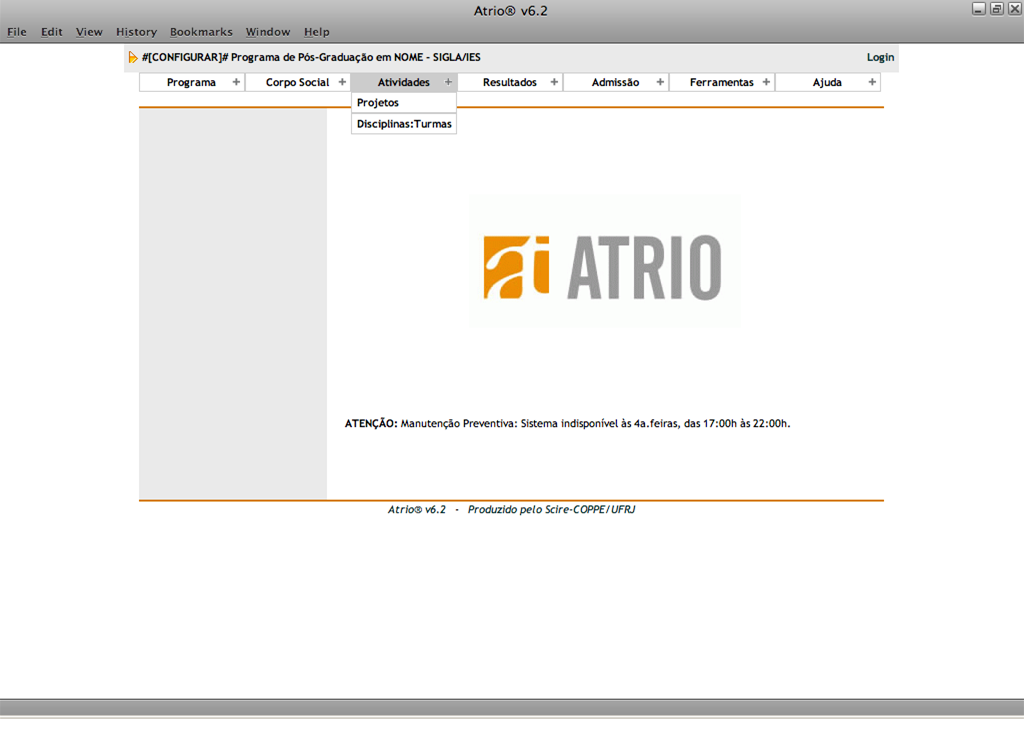The image size is (1024, 744).
Task: Select Projetos from the Atividades submenu
Action: coord(378,103)
